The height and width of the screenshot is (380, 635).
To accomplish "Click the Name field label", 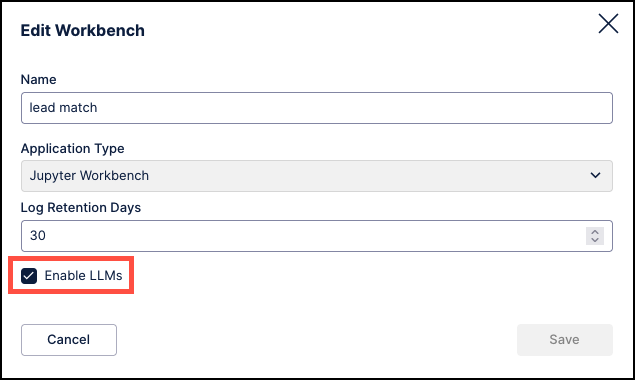I will (x=38, y=79).
